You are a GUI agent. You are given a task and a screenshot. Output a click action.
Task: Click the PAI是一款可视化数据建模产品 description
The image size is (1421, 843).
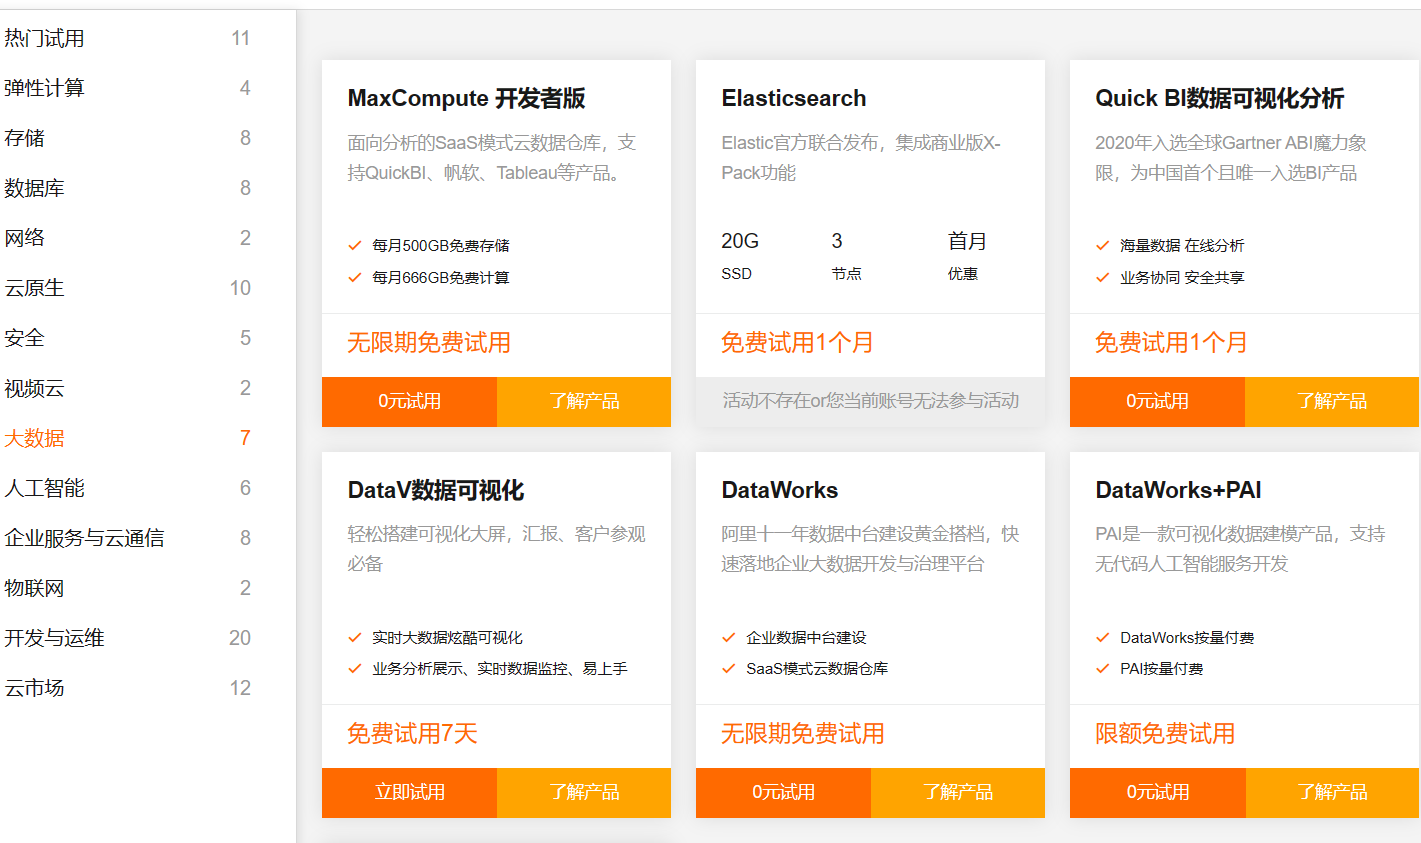pyautogui.click(x=1240, y=549)
